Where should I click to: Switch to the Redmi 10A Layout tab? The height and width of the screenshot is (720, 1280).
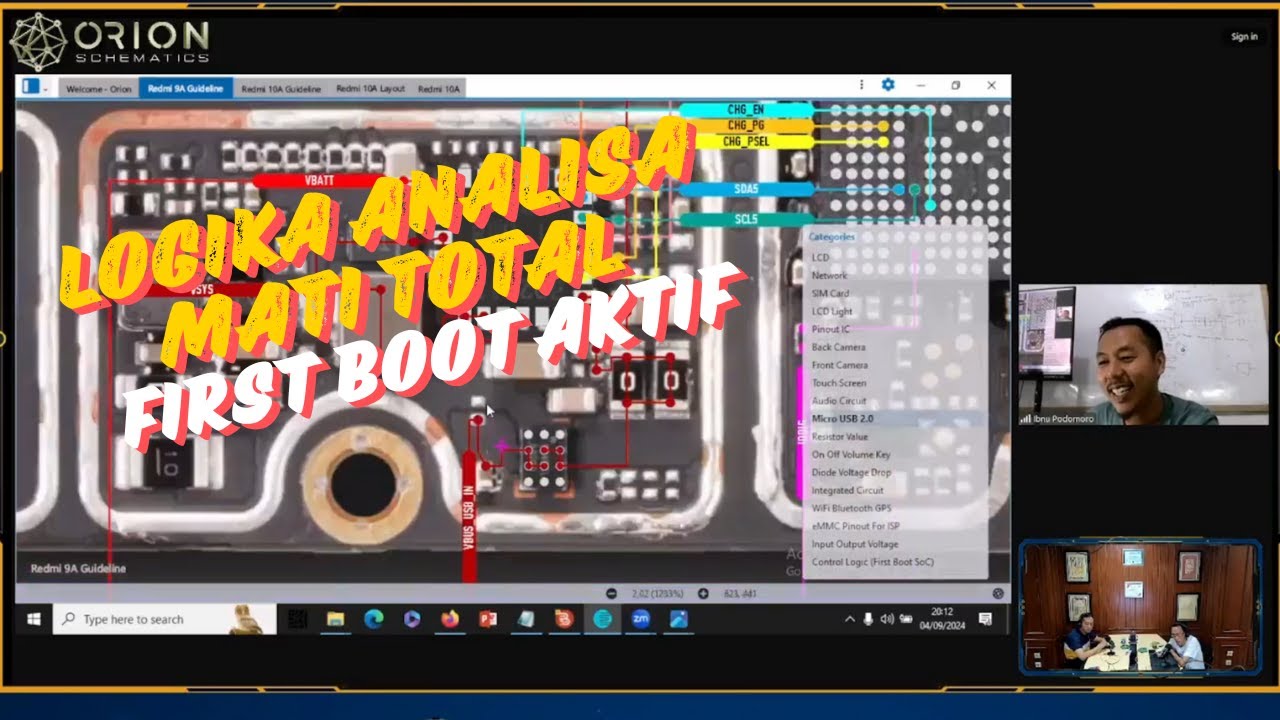(x=370, y=89)
